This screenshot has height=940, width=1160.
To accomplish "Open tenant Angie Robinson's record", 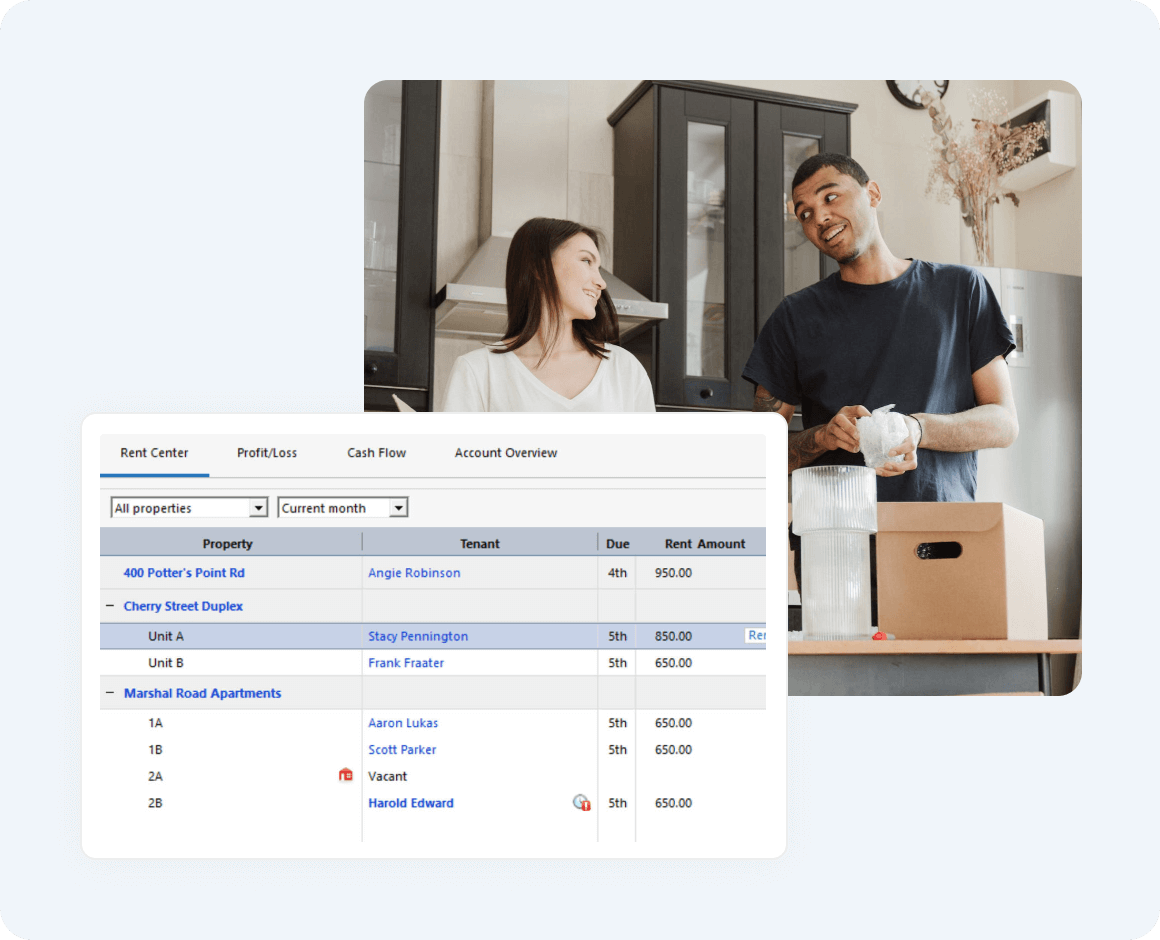I will [x=414, y=573].
